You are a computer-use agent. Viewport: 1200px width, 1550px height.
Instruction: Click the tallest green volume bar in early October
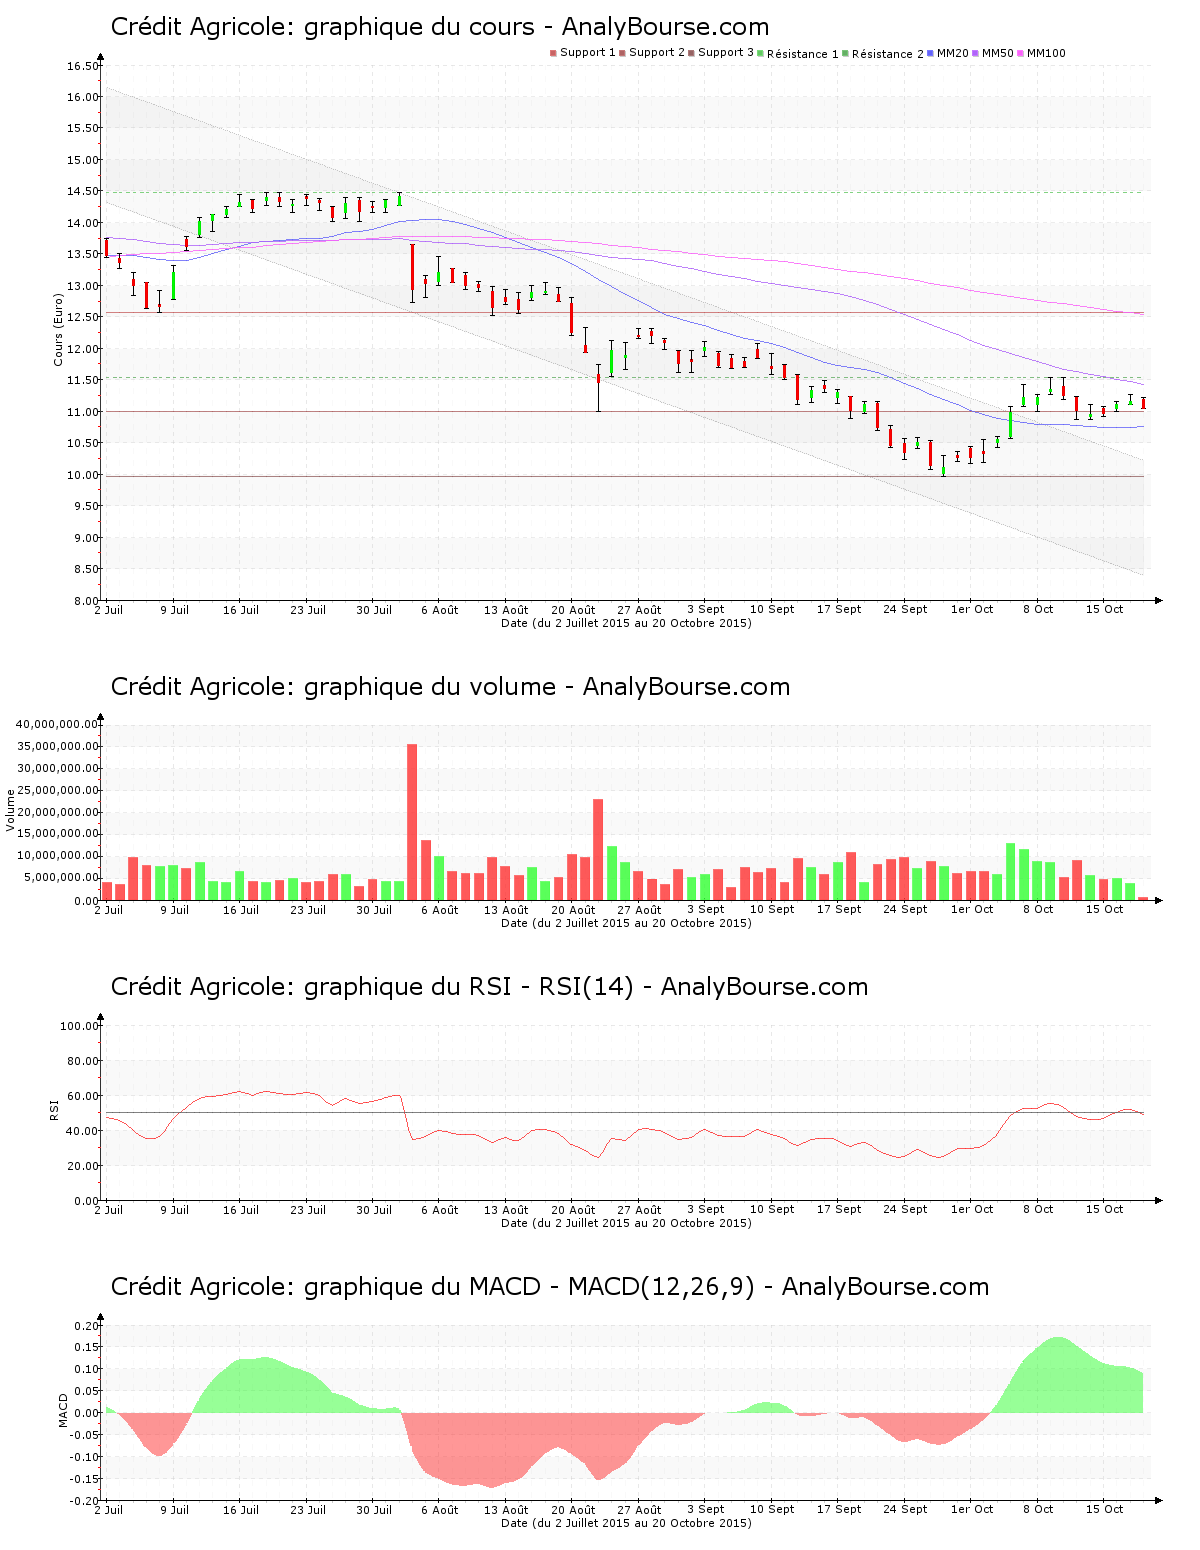[x=1010, y=872]
